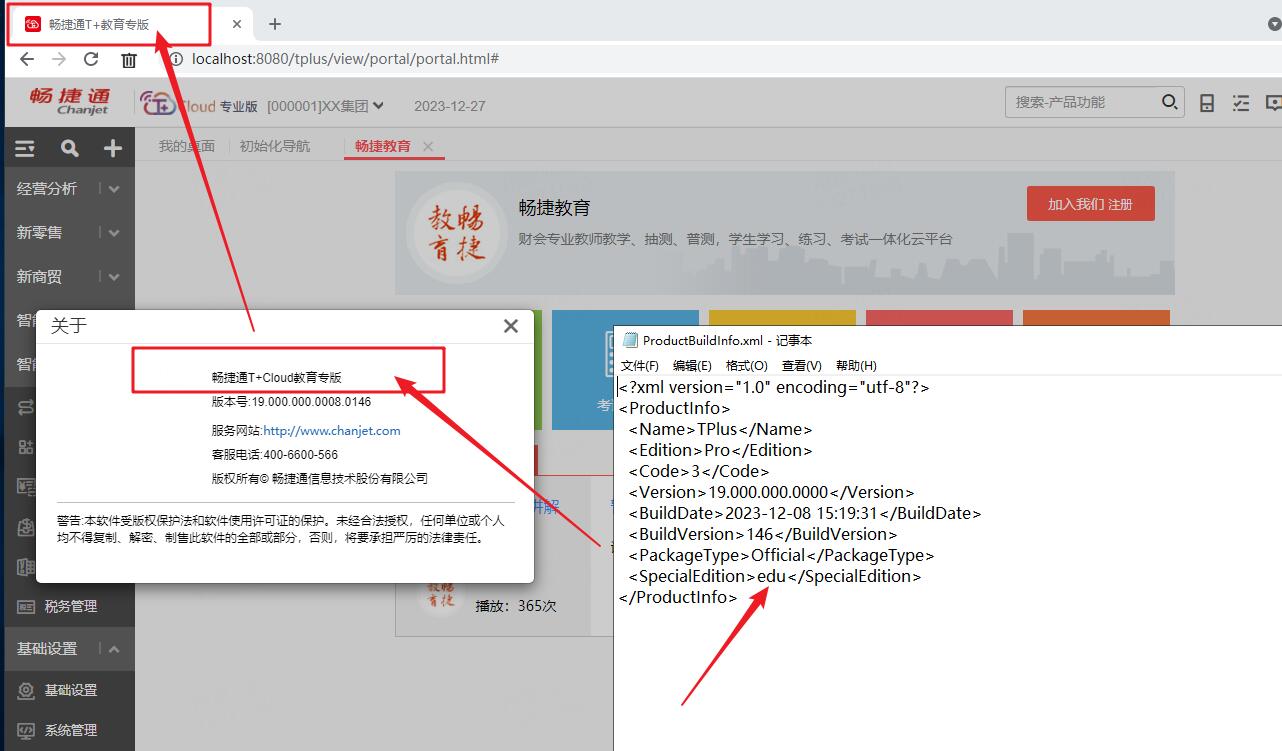Click the ProductBuildInfo.xml Notepad title bar
Image resolution: width=1282 pixels, height=751 pixels.
(948, 341)
